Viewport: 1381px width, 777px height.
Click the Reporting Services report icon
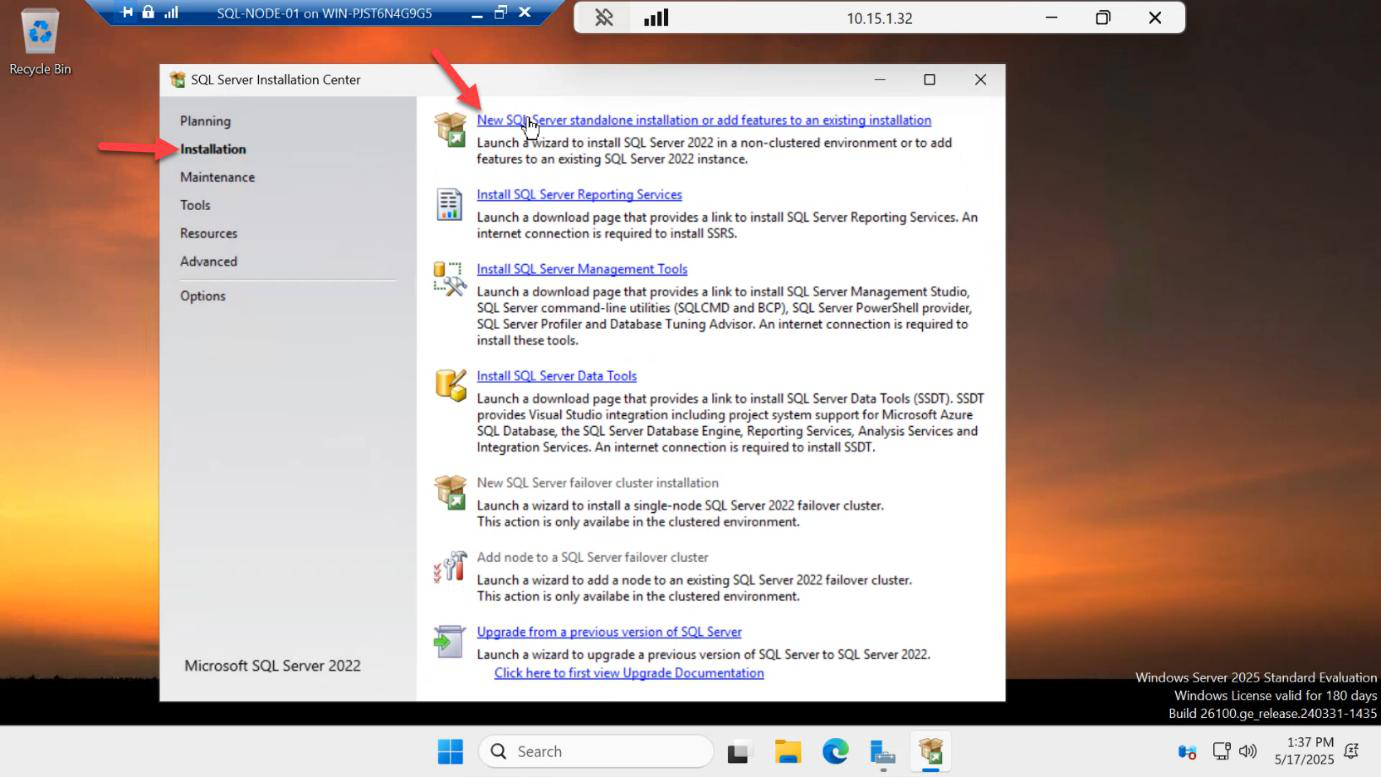(450, 204)
